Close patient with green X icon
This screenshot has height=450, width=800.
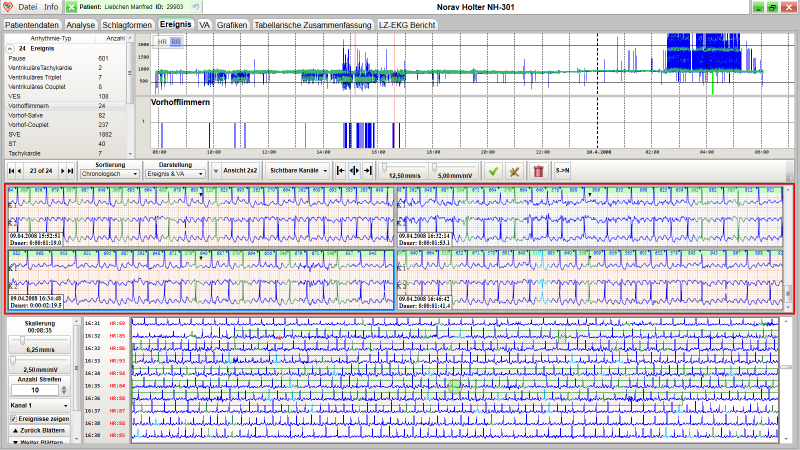[72, 7]
